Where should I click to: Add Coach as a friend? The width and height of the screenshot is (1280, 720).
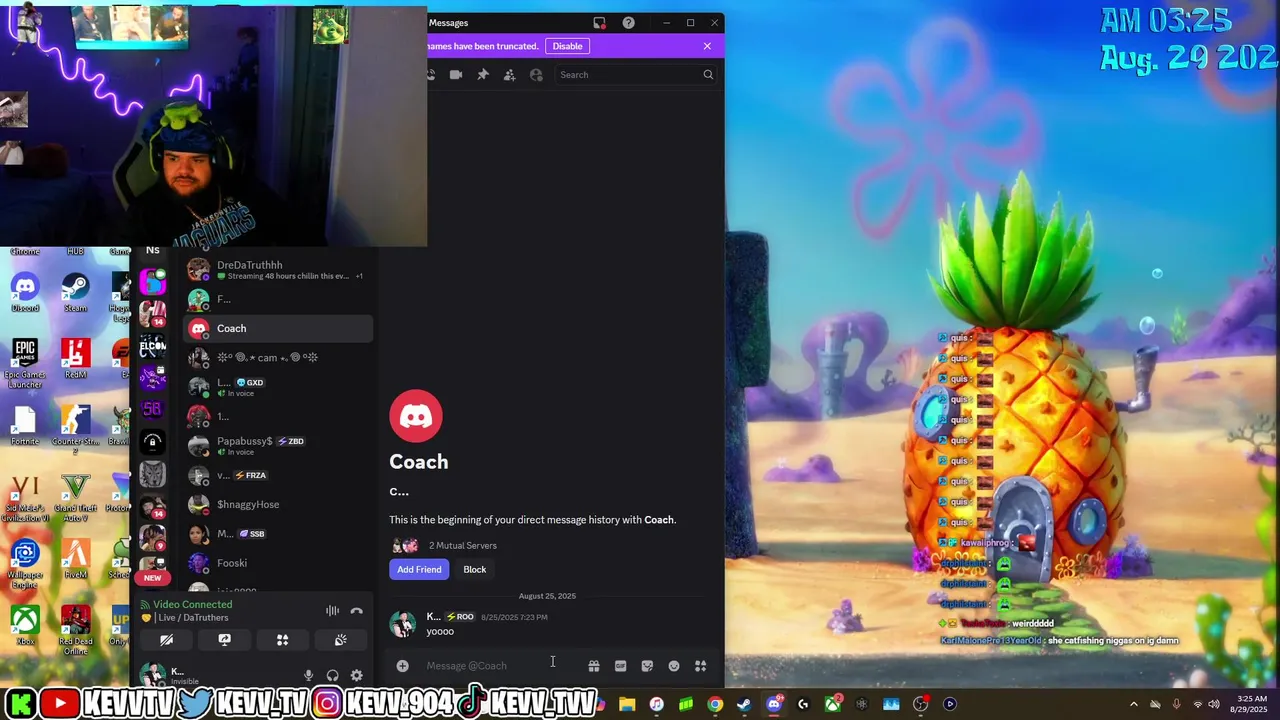click(x=419, y=570)
